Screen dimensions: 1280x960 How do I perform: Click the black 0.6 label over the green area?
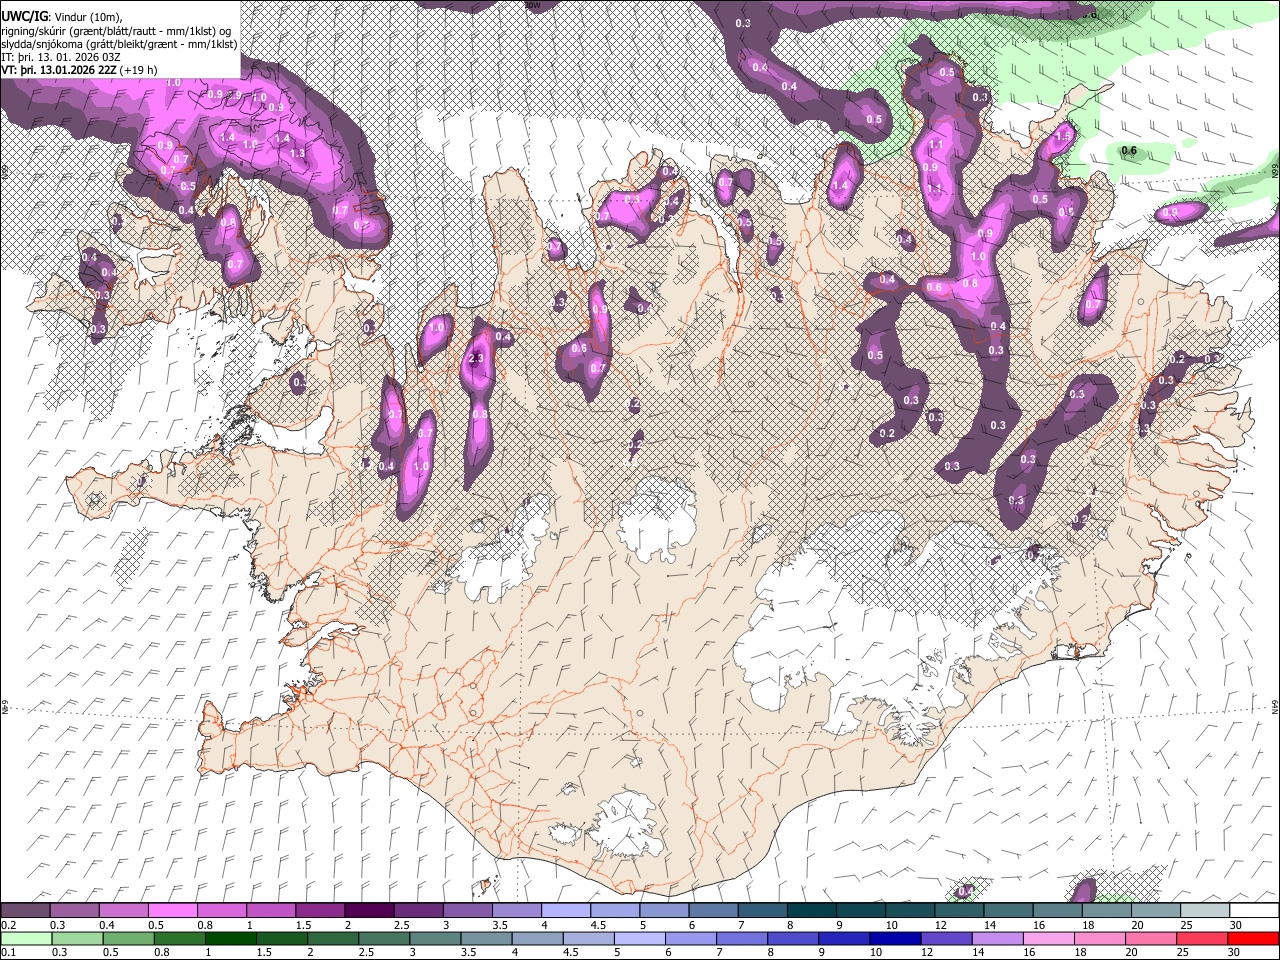click(x=1129, y=151)
